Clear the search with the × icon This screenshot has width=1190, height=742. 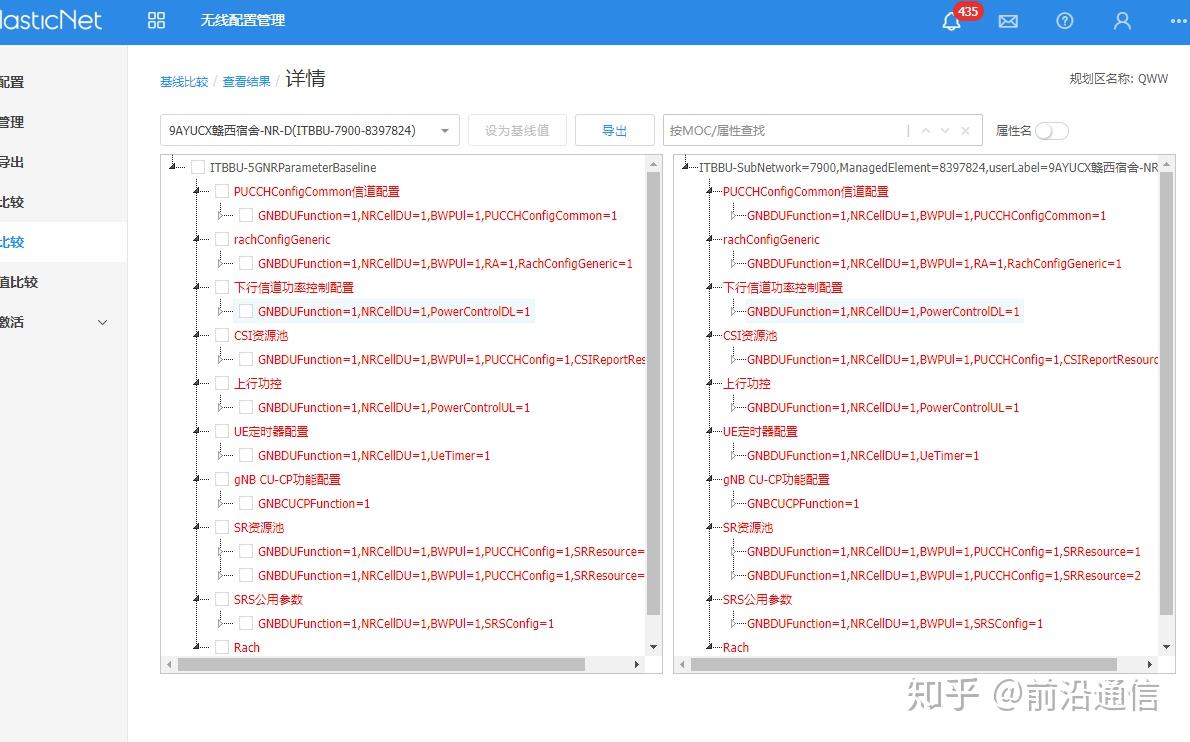click(x=964, y=130)
